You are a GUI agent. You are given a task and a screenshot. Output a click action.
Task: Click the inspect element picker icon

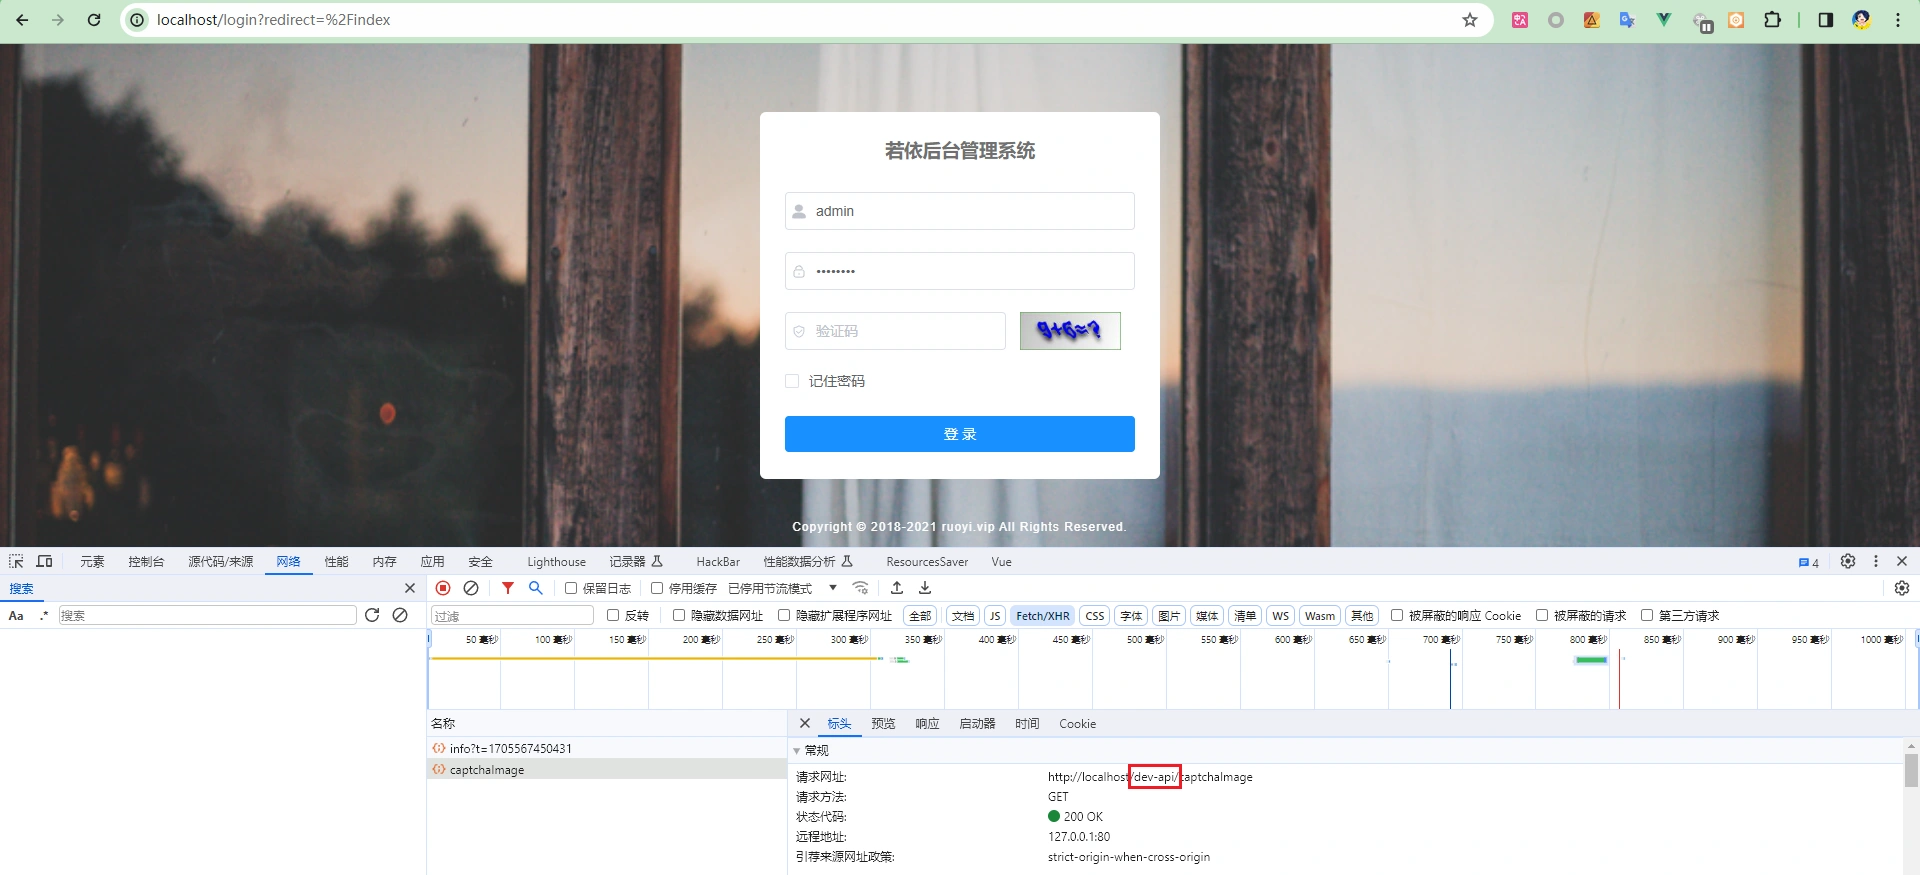[16, 562]
